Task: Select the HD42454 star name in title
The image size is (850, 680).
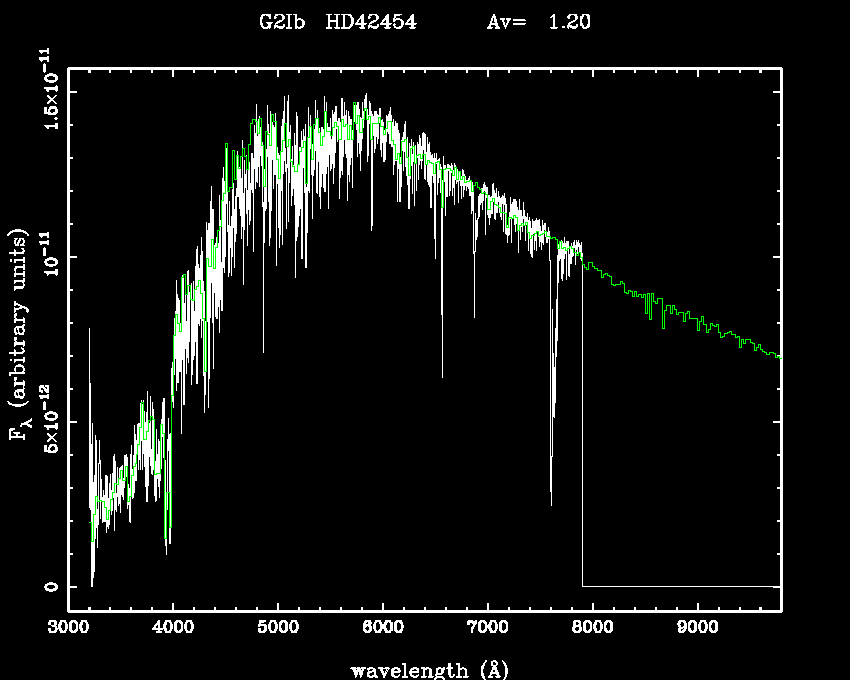Action: coord(371,23)
